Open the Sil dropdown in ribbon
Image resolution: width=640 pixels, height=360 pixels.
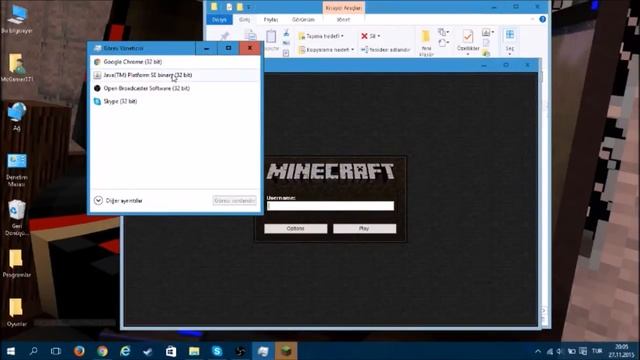tap(371, 36)
